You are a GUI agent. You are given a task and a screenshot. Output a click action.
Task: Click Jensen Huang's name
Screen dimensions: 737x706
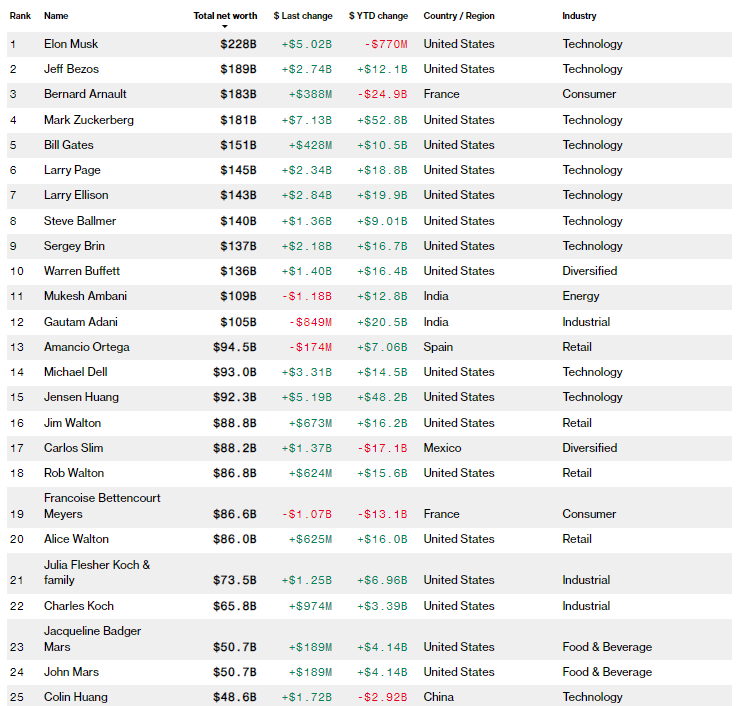tap(81, 397)
